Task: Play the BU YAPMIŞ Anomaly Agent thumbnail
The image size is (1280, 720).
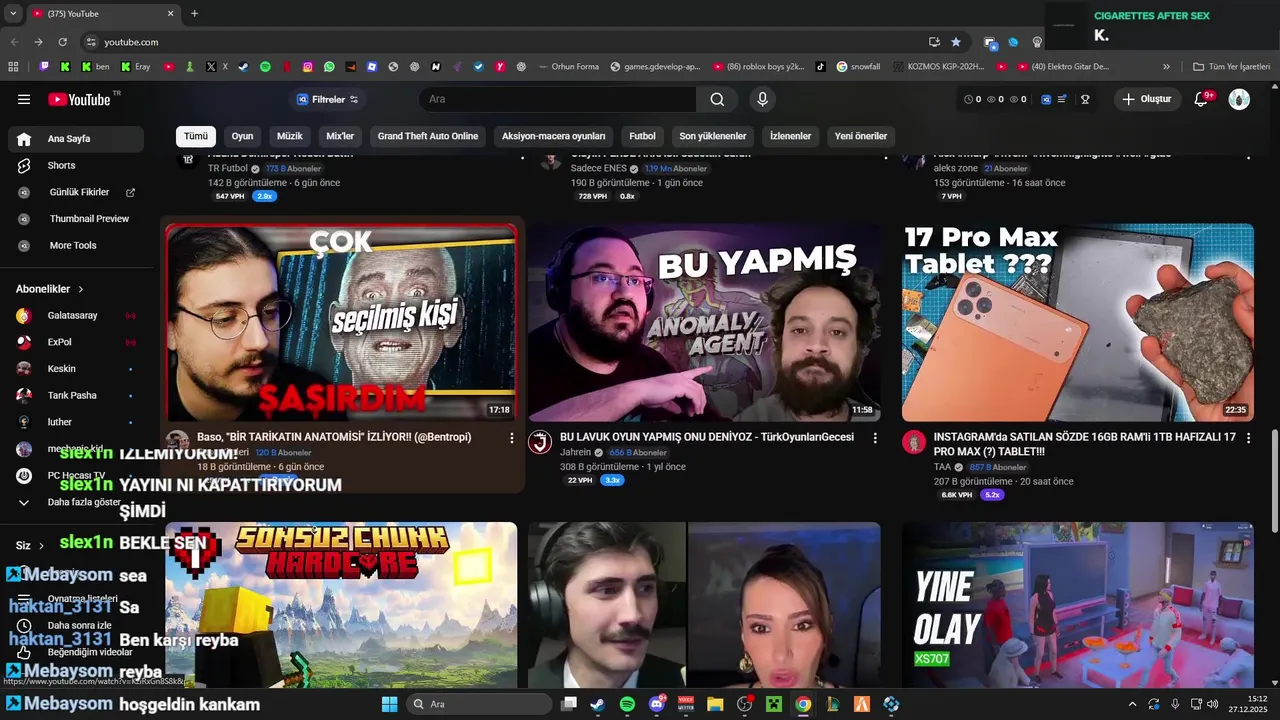Action: [x=704, y=322]
